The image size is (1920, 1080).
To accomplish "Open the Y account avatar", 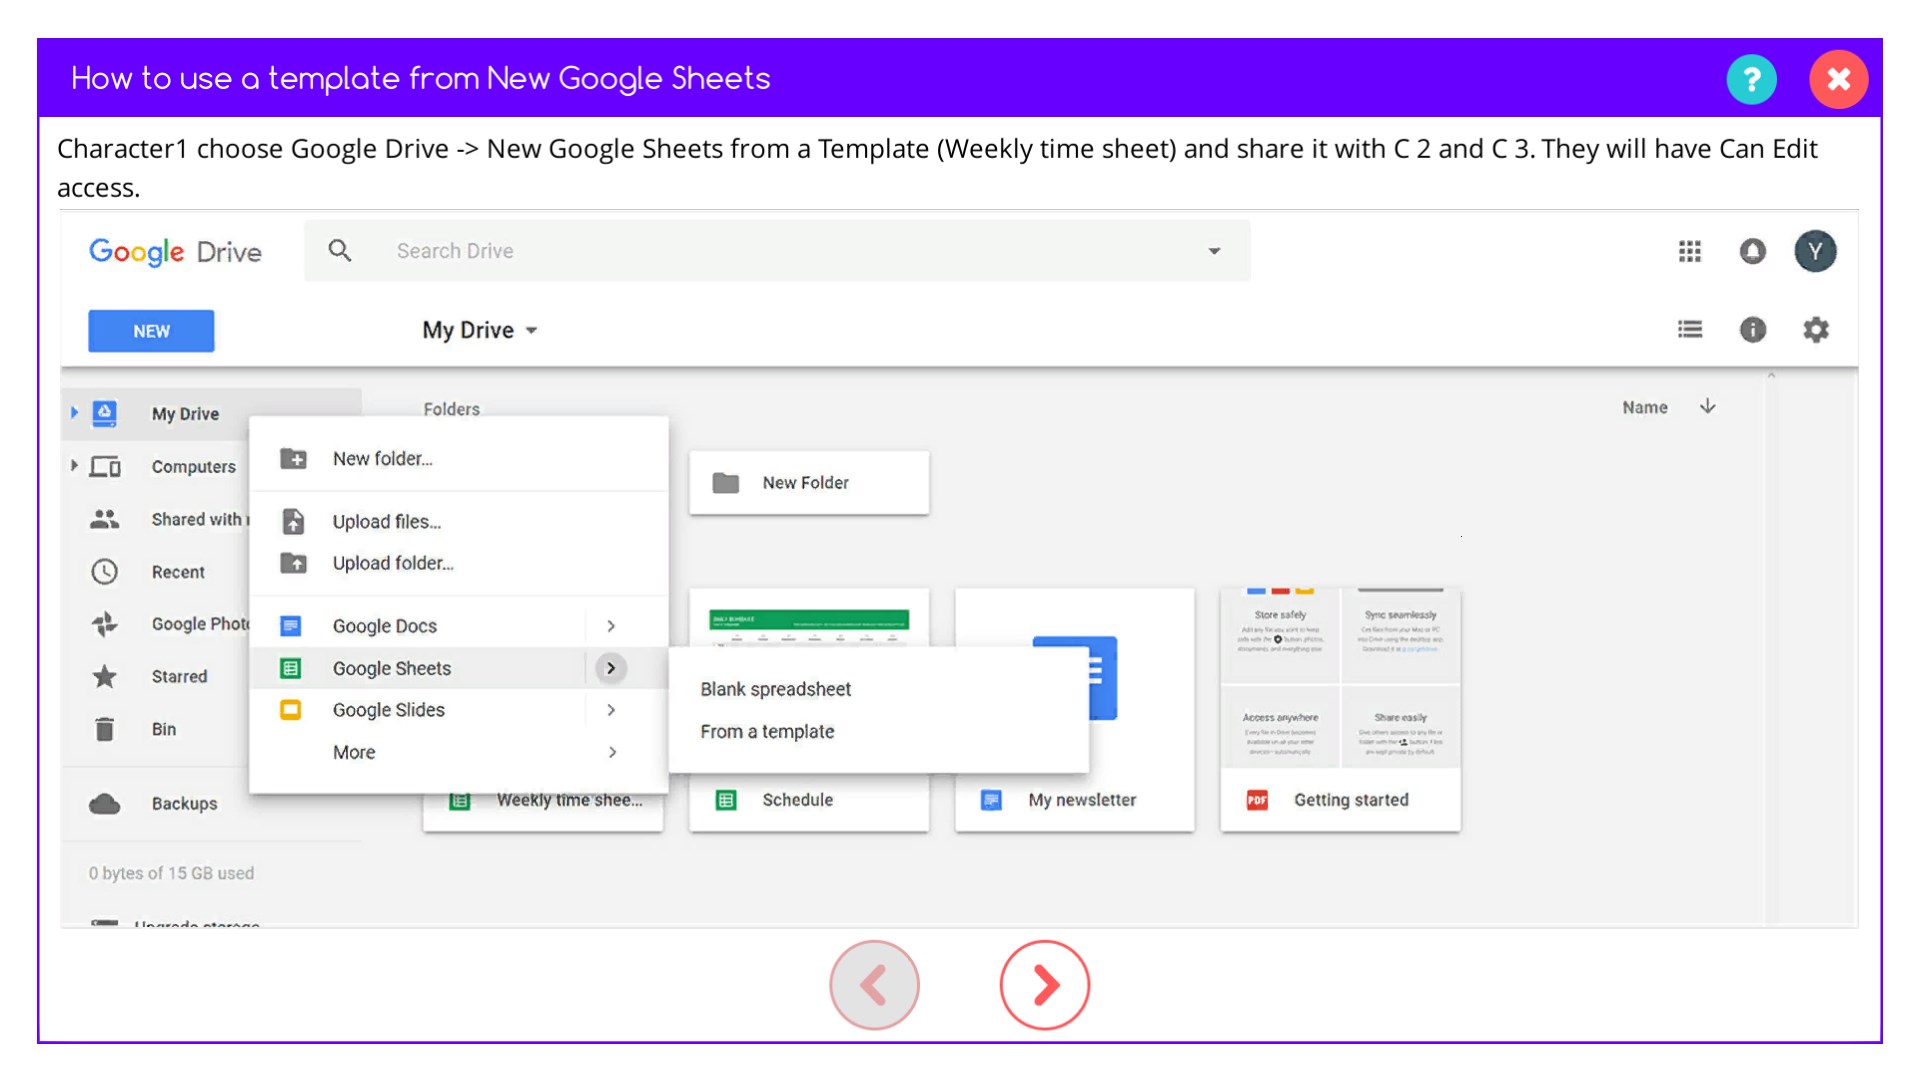I will click(1815, 251).
